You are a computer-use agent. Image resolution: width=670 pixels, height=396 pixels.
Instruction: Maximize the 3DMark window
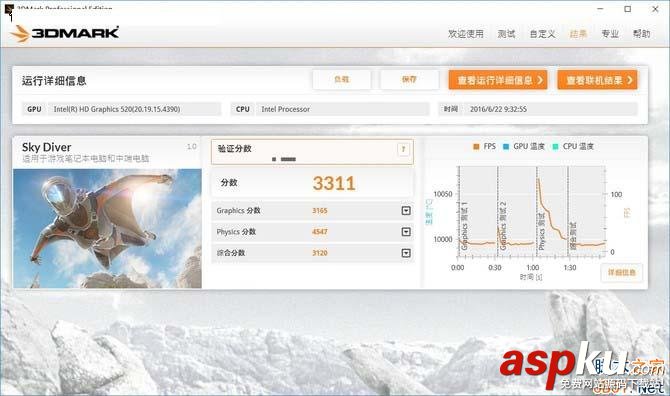[x=628, y=9]
